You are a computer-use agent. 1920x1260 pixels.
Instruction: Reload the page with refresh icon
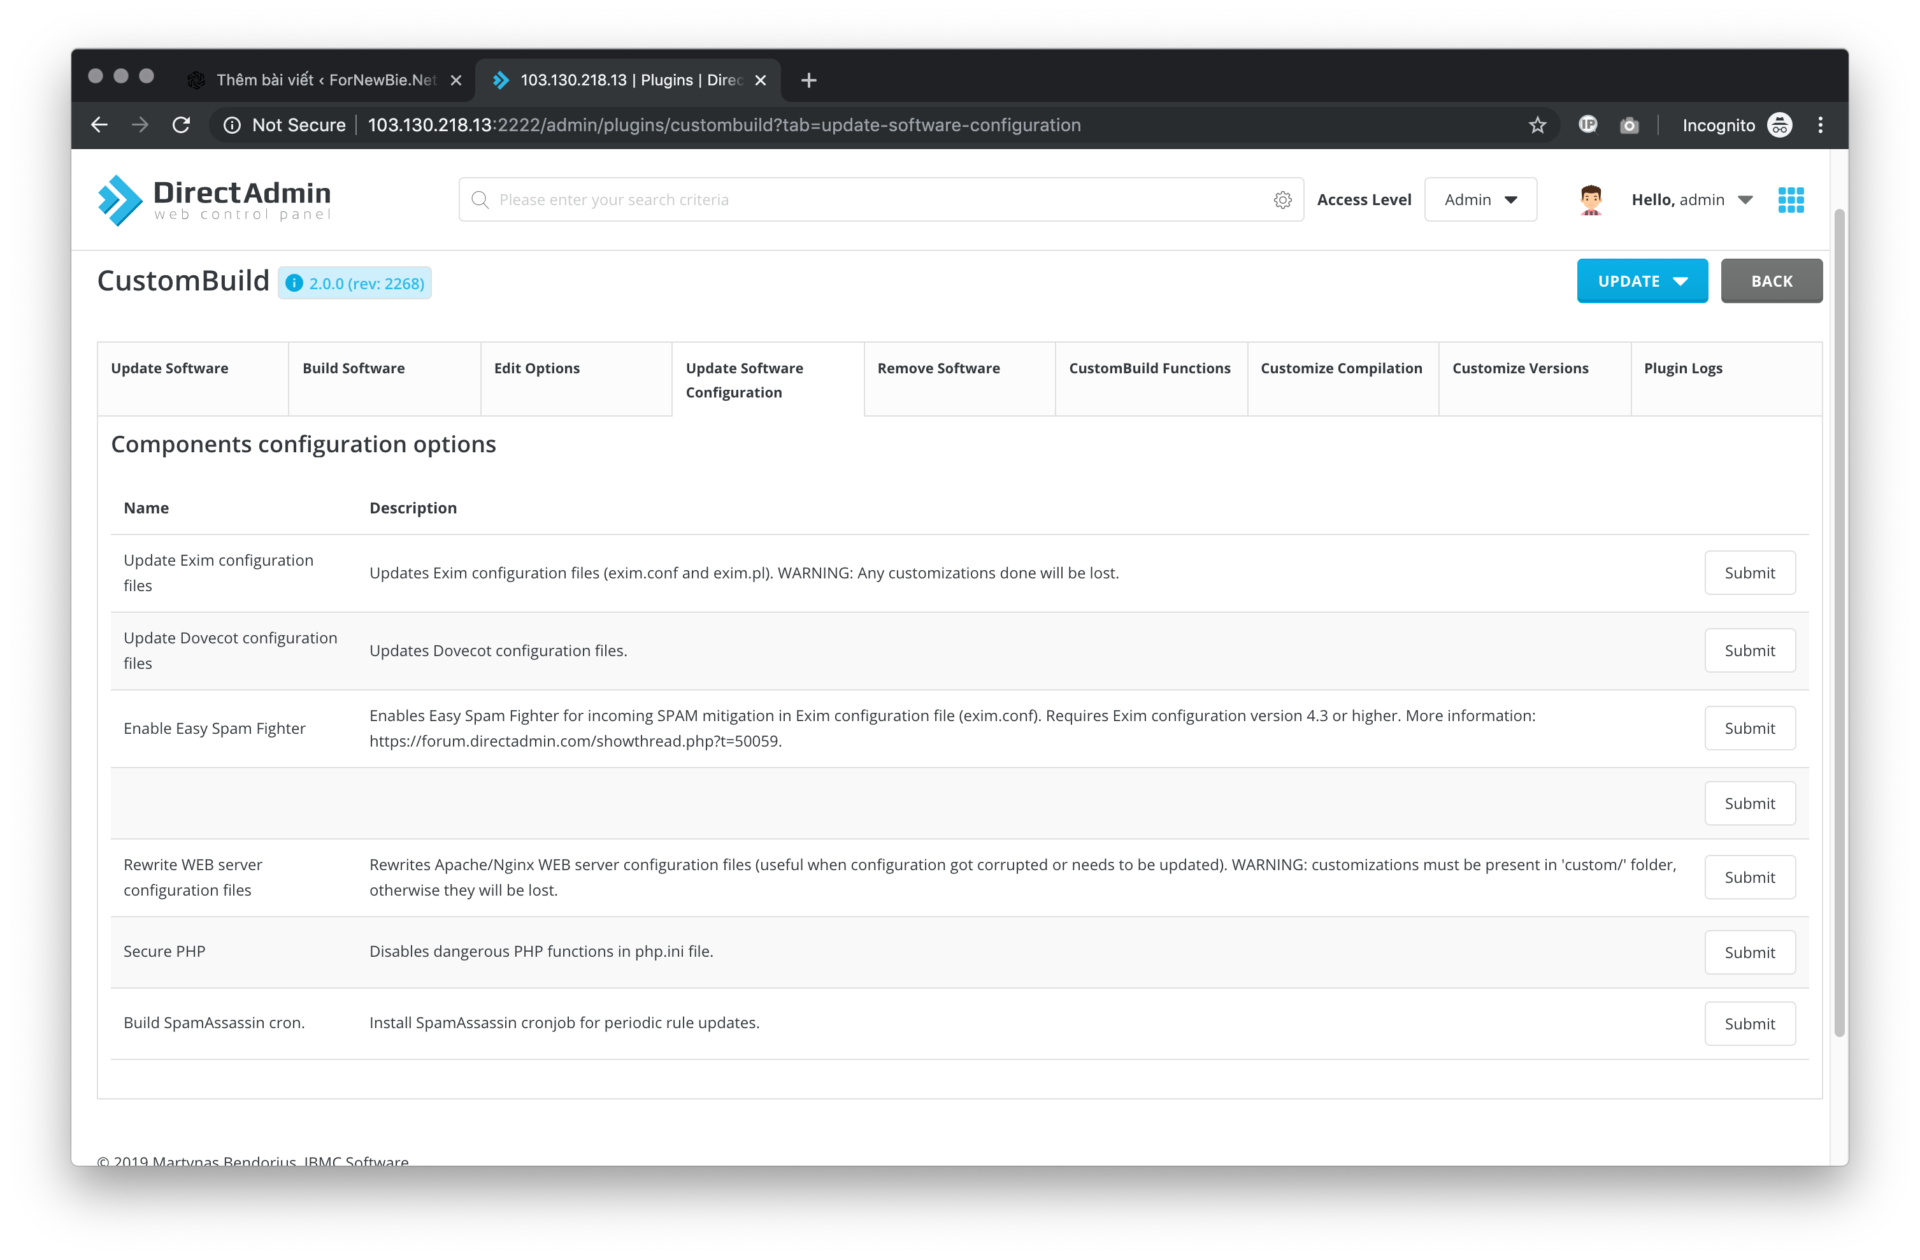point(181,125)
